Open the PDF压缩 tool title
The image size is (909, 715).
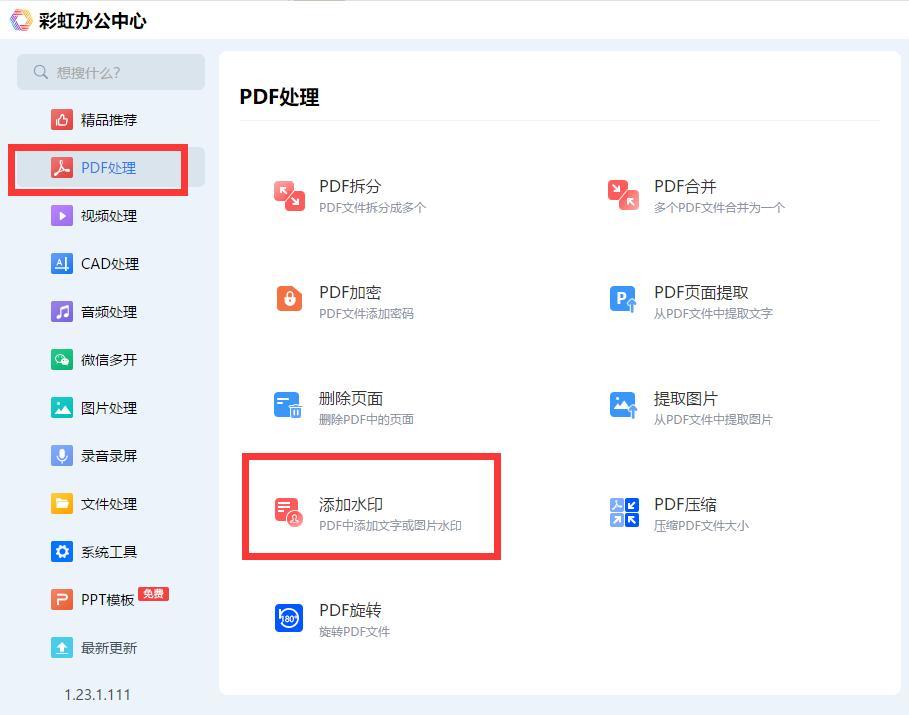tap(685, 505)
